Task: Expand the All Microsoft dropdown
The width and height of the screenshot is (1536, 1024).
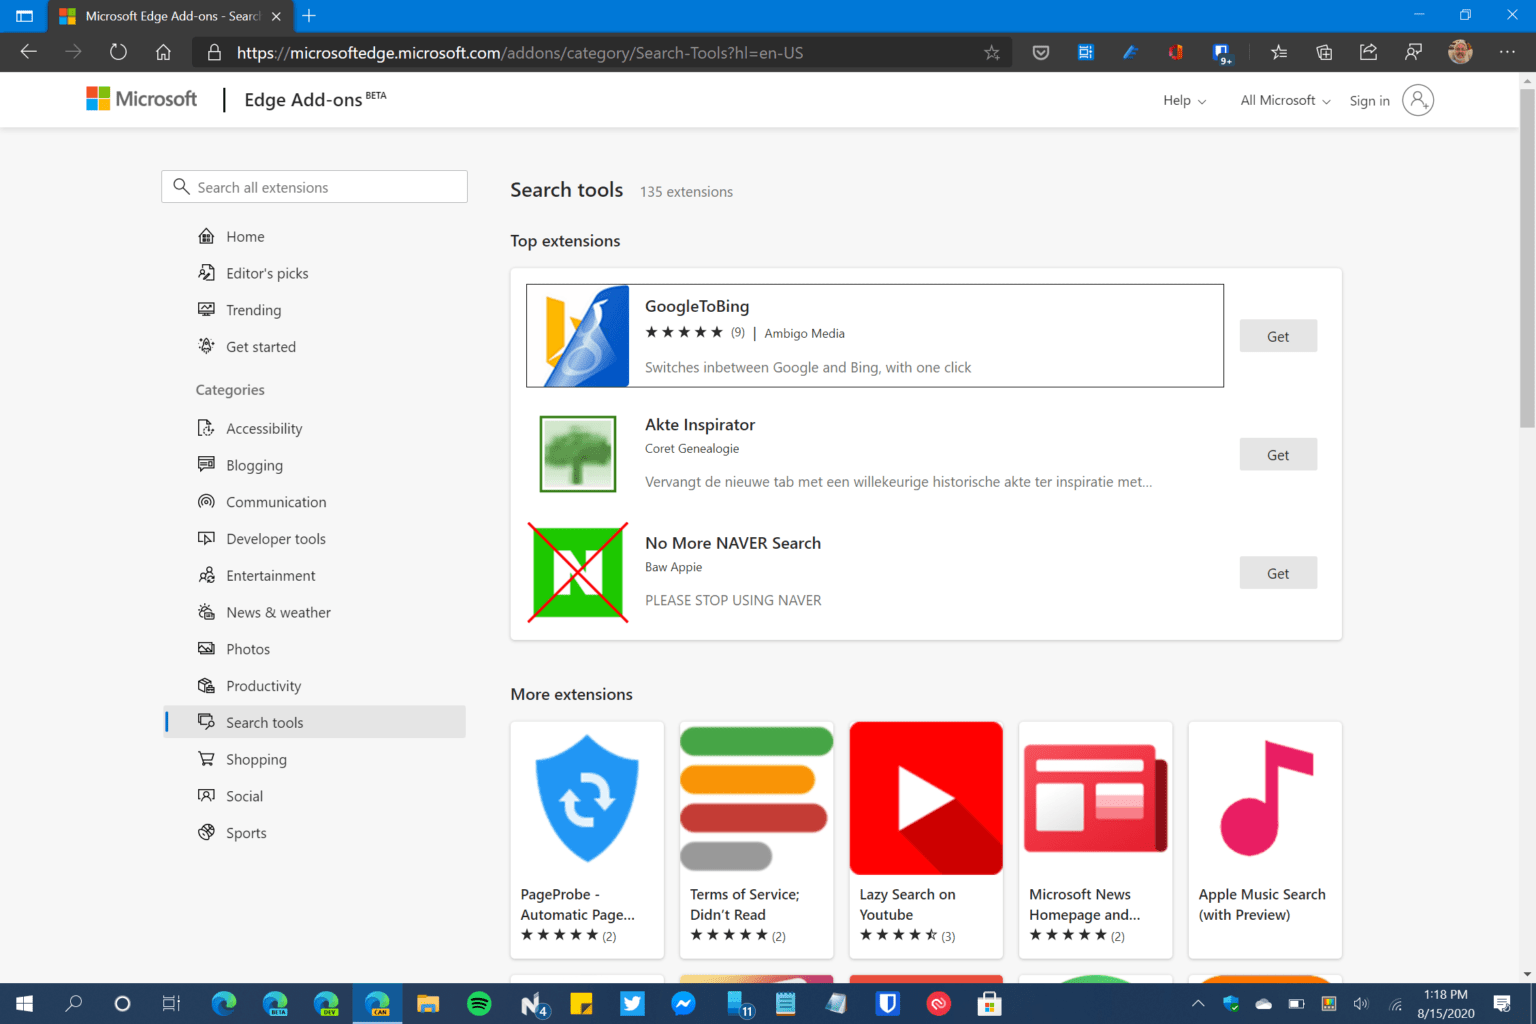Action: (x=1283, y=100)
